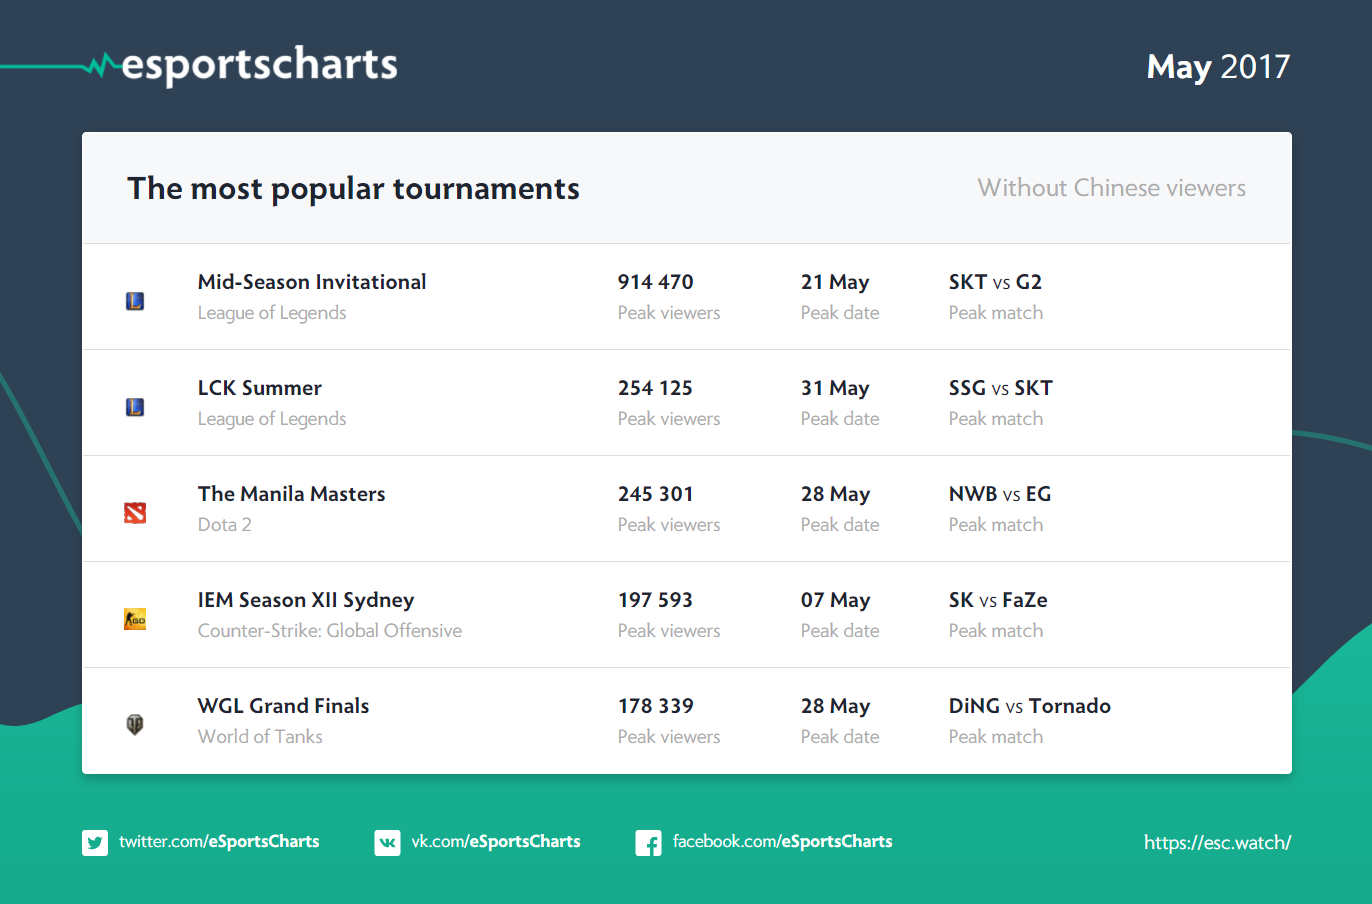This screenshot has height=904, width=1372.
Task: Visit the https://esc.watch/ link
Action: 1217,843
